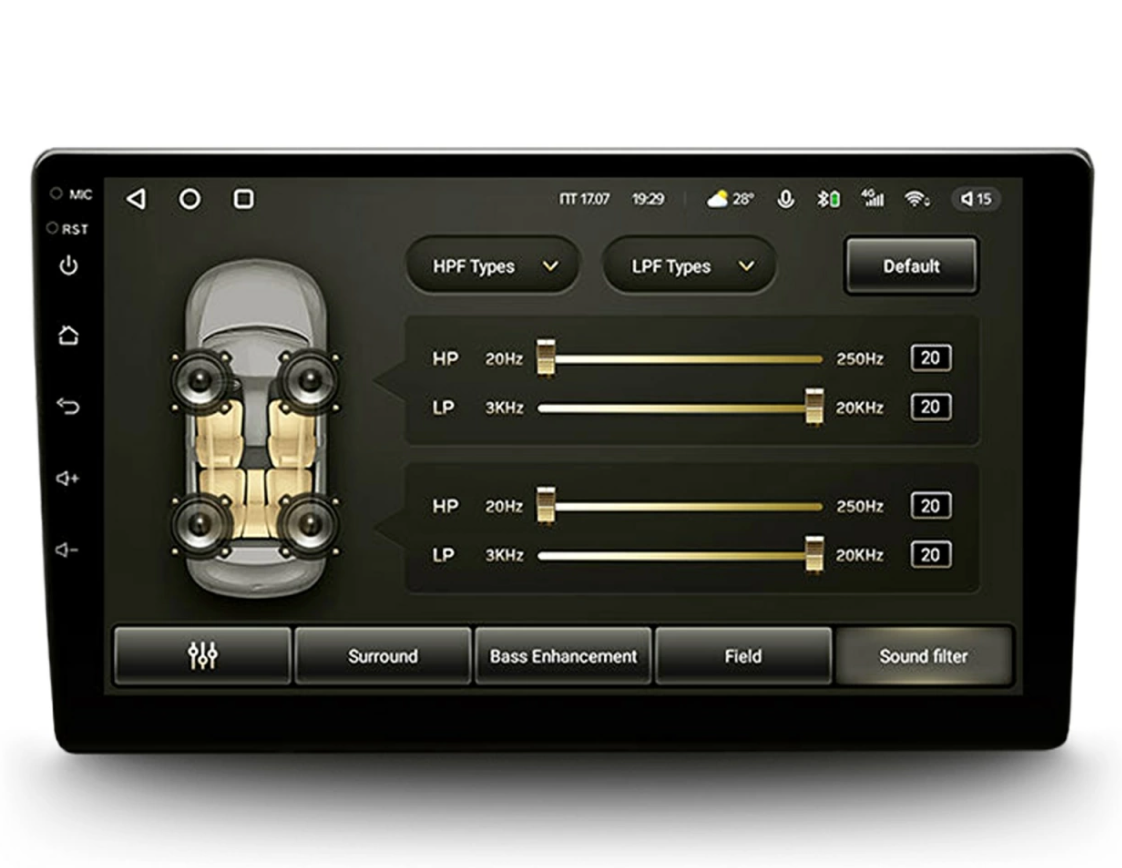This screenshot has width=1122, height=868.
Task: Switch to the Bass Enhancement tab
Action: [x=563, y=655]
